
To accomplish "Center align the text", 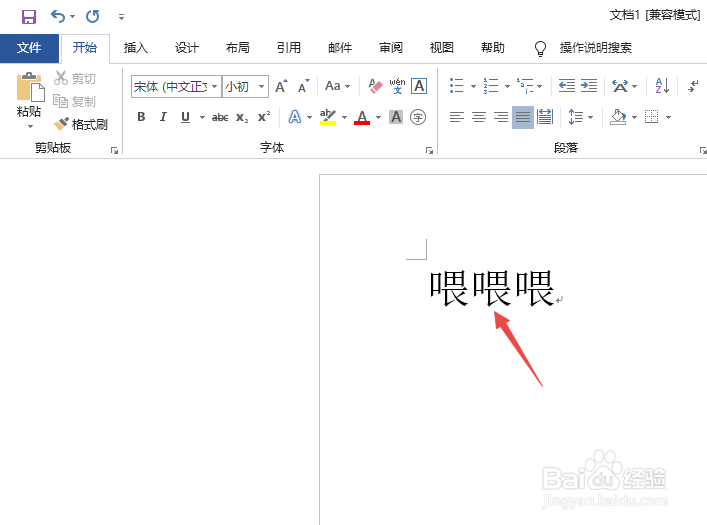I will [x=478, y=117].
